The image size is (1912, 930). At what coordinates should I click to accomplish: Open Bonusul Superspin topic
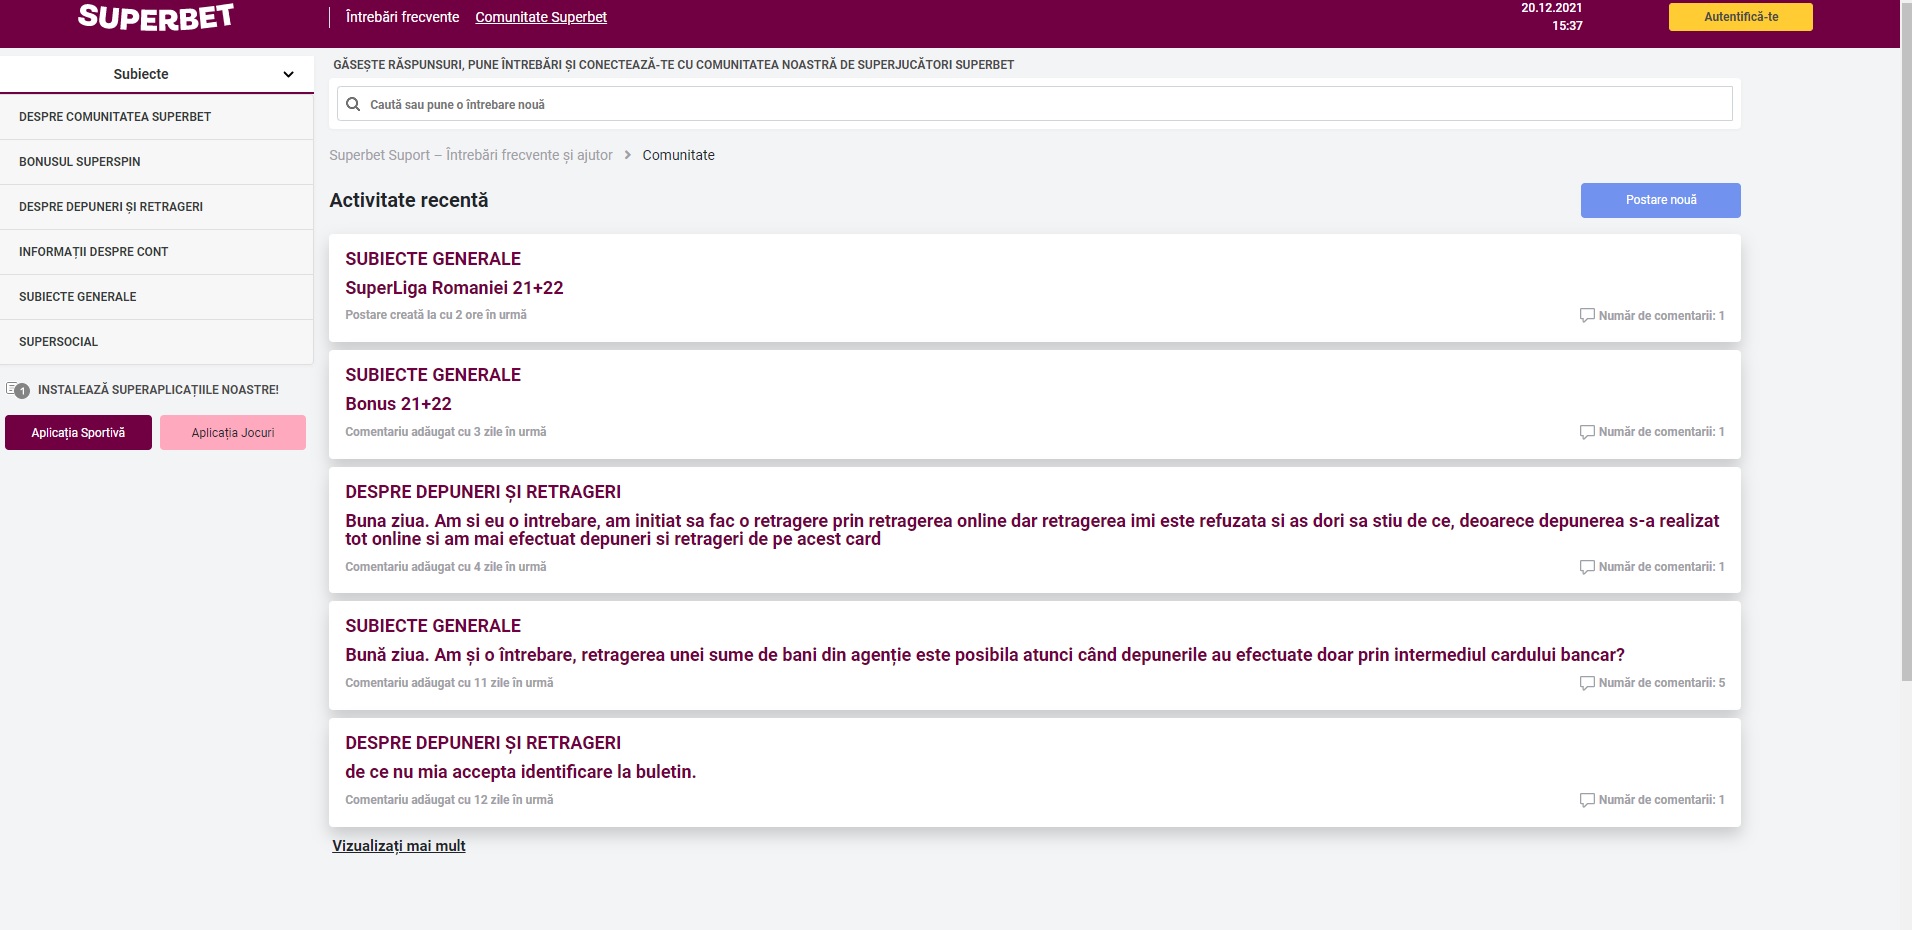click(157, 162)
